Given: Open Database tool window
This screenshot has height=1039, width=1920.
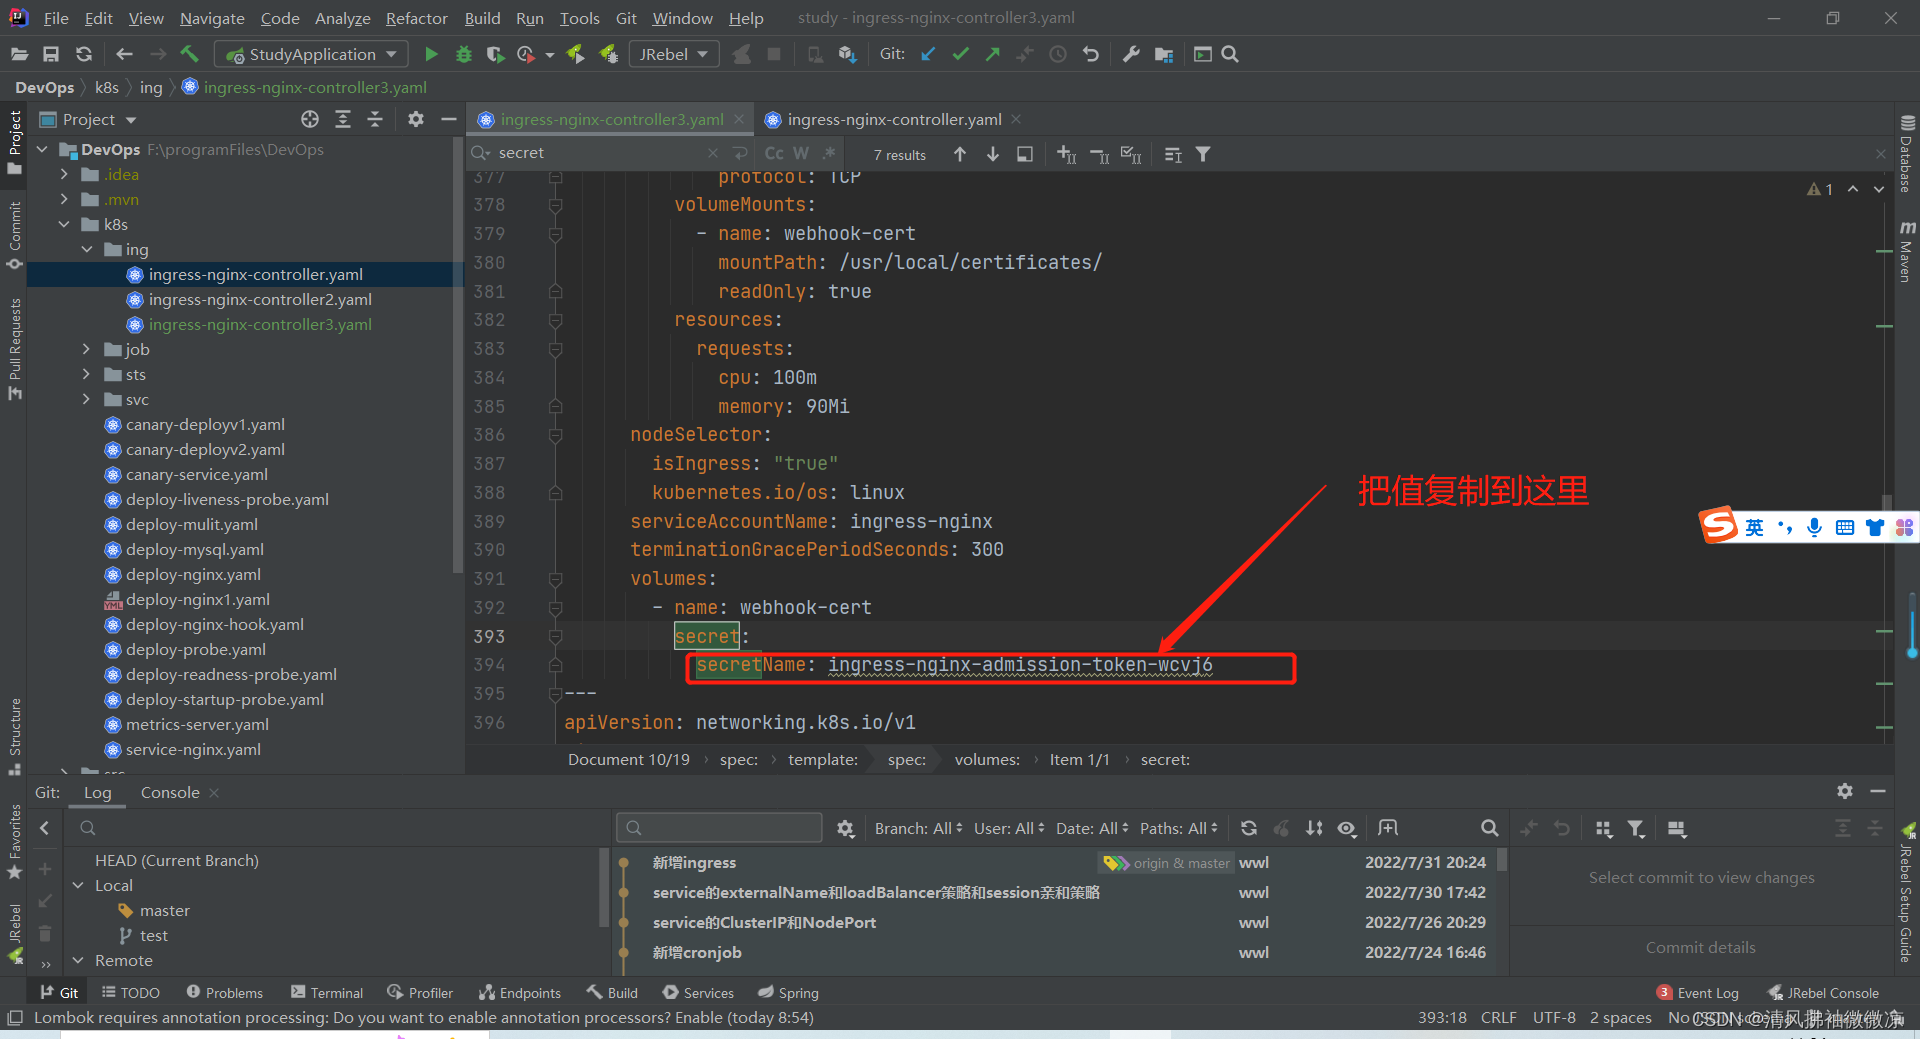Looking at the screenshot, I should click(1907, 153).
